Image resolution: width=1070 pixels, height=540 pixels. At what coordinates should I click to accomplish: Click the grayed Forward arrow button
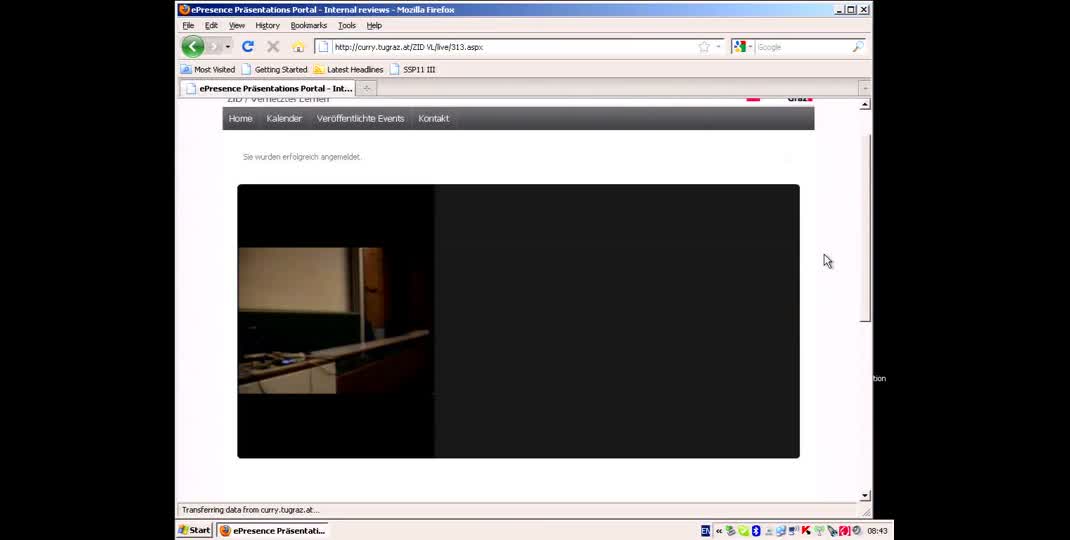point(213,46)
